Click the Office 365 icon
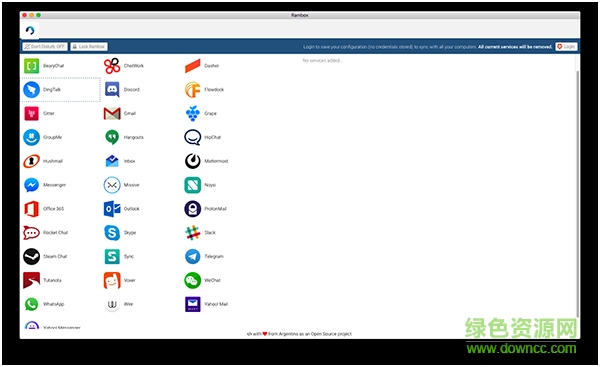 click(x=31, y=209)
